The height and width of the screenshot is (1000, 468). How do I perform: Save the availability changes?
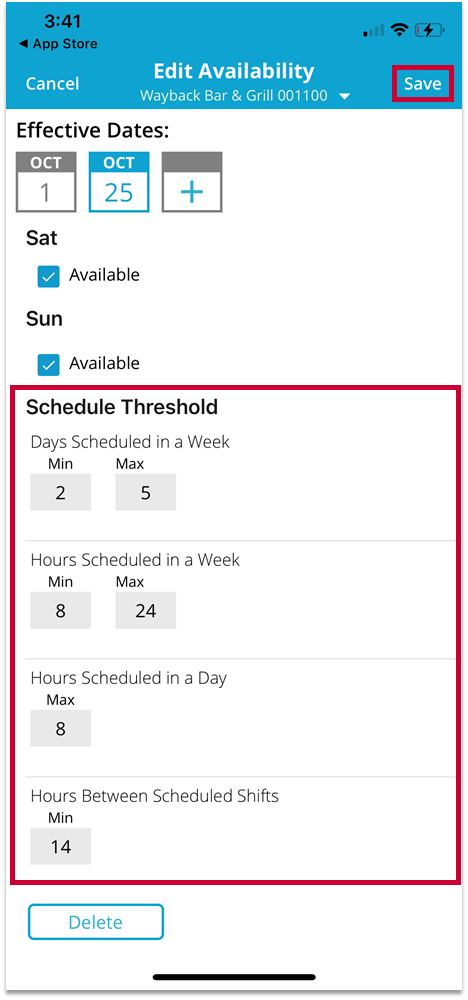tap(423, 84)
